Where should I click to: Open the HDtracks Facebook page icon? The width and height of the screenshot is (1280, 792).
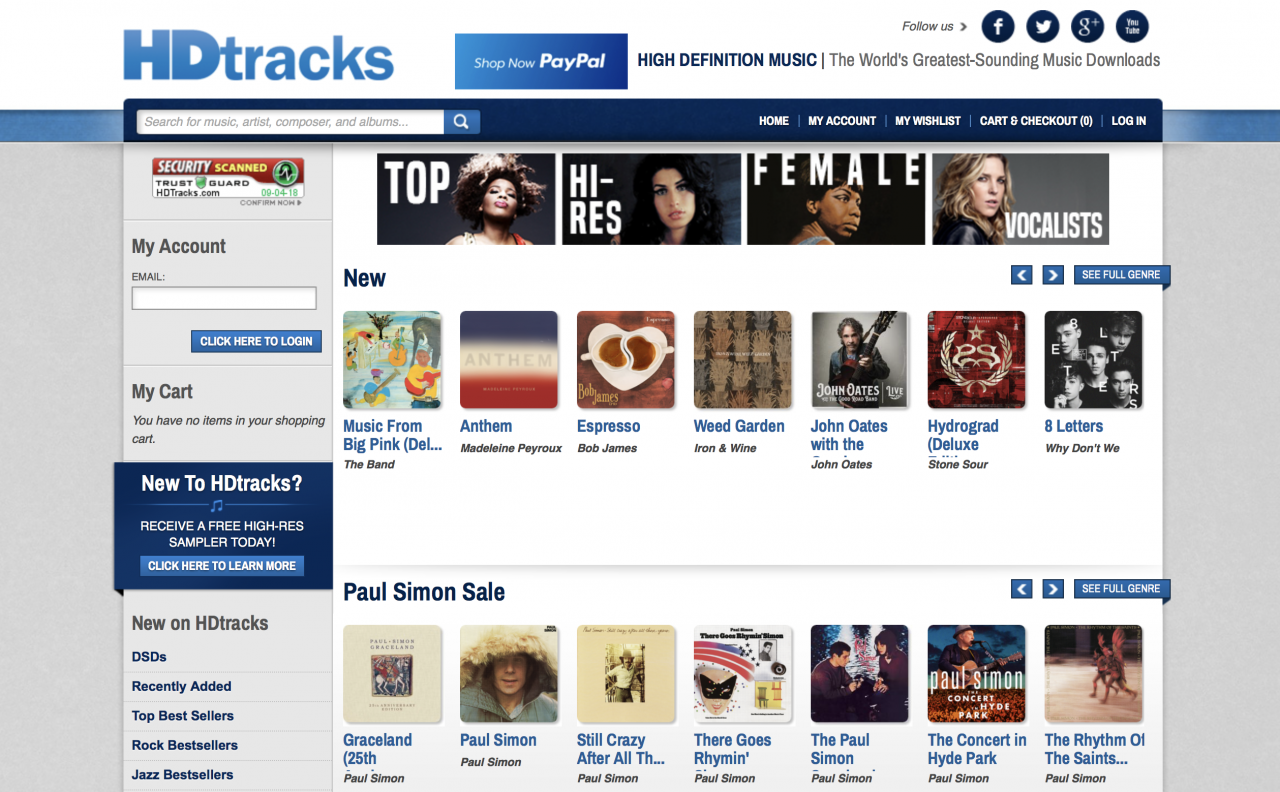[998, 26]
